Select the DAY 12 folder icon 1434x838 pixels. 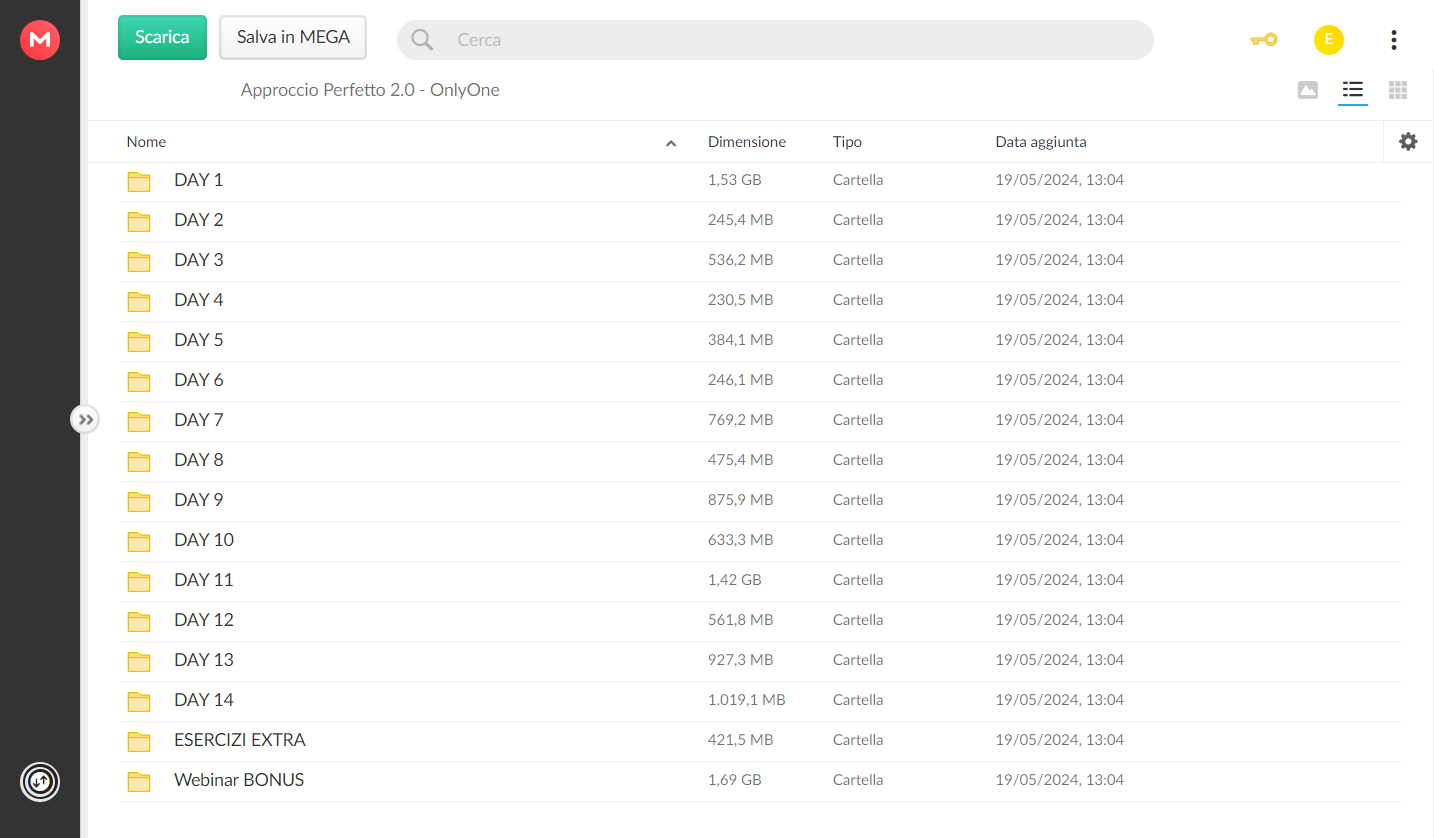point(139,621)
